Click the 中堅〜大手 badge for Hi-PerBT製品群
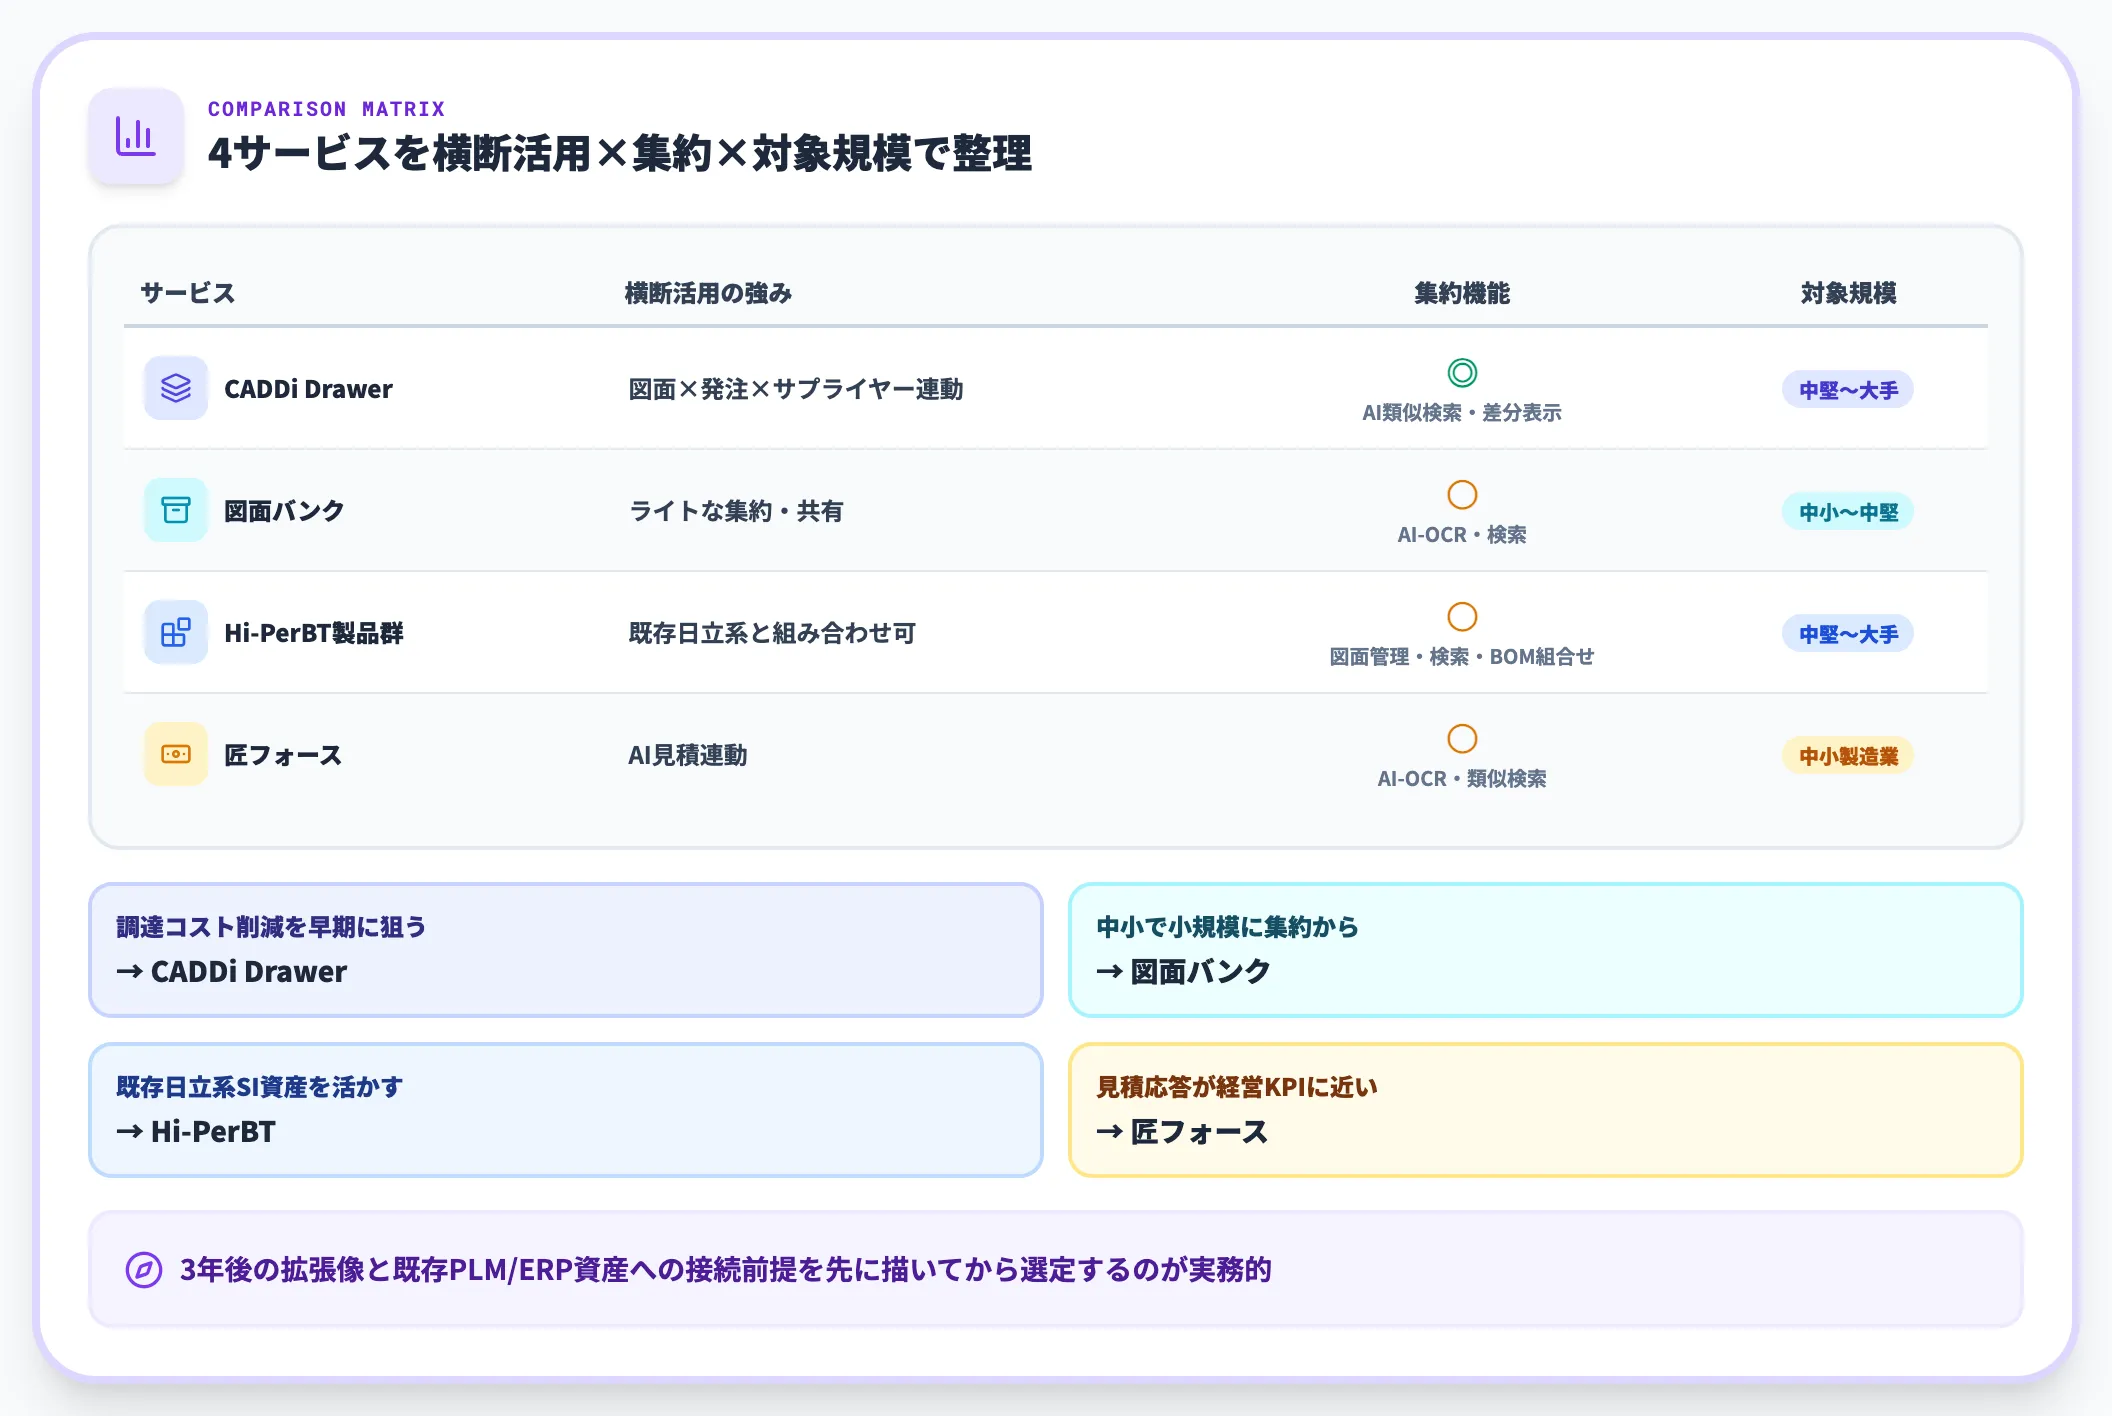This screenshot has width=2112, height=1416. point(1846,633)
